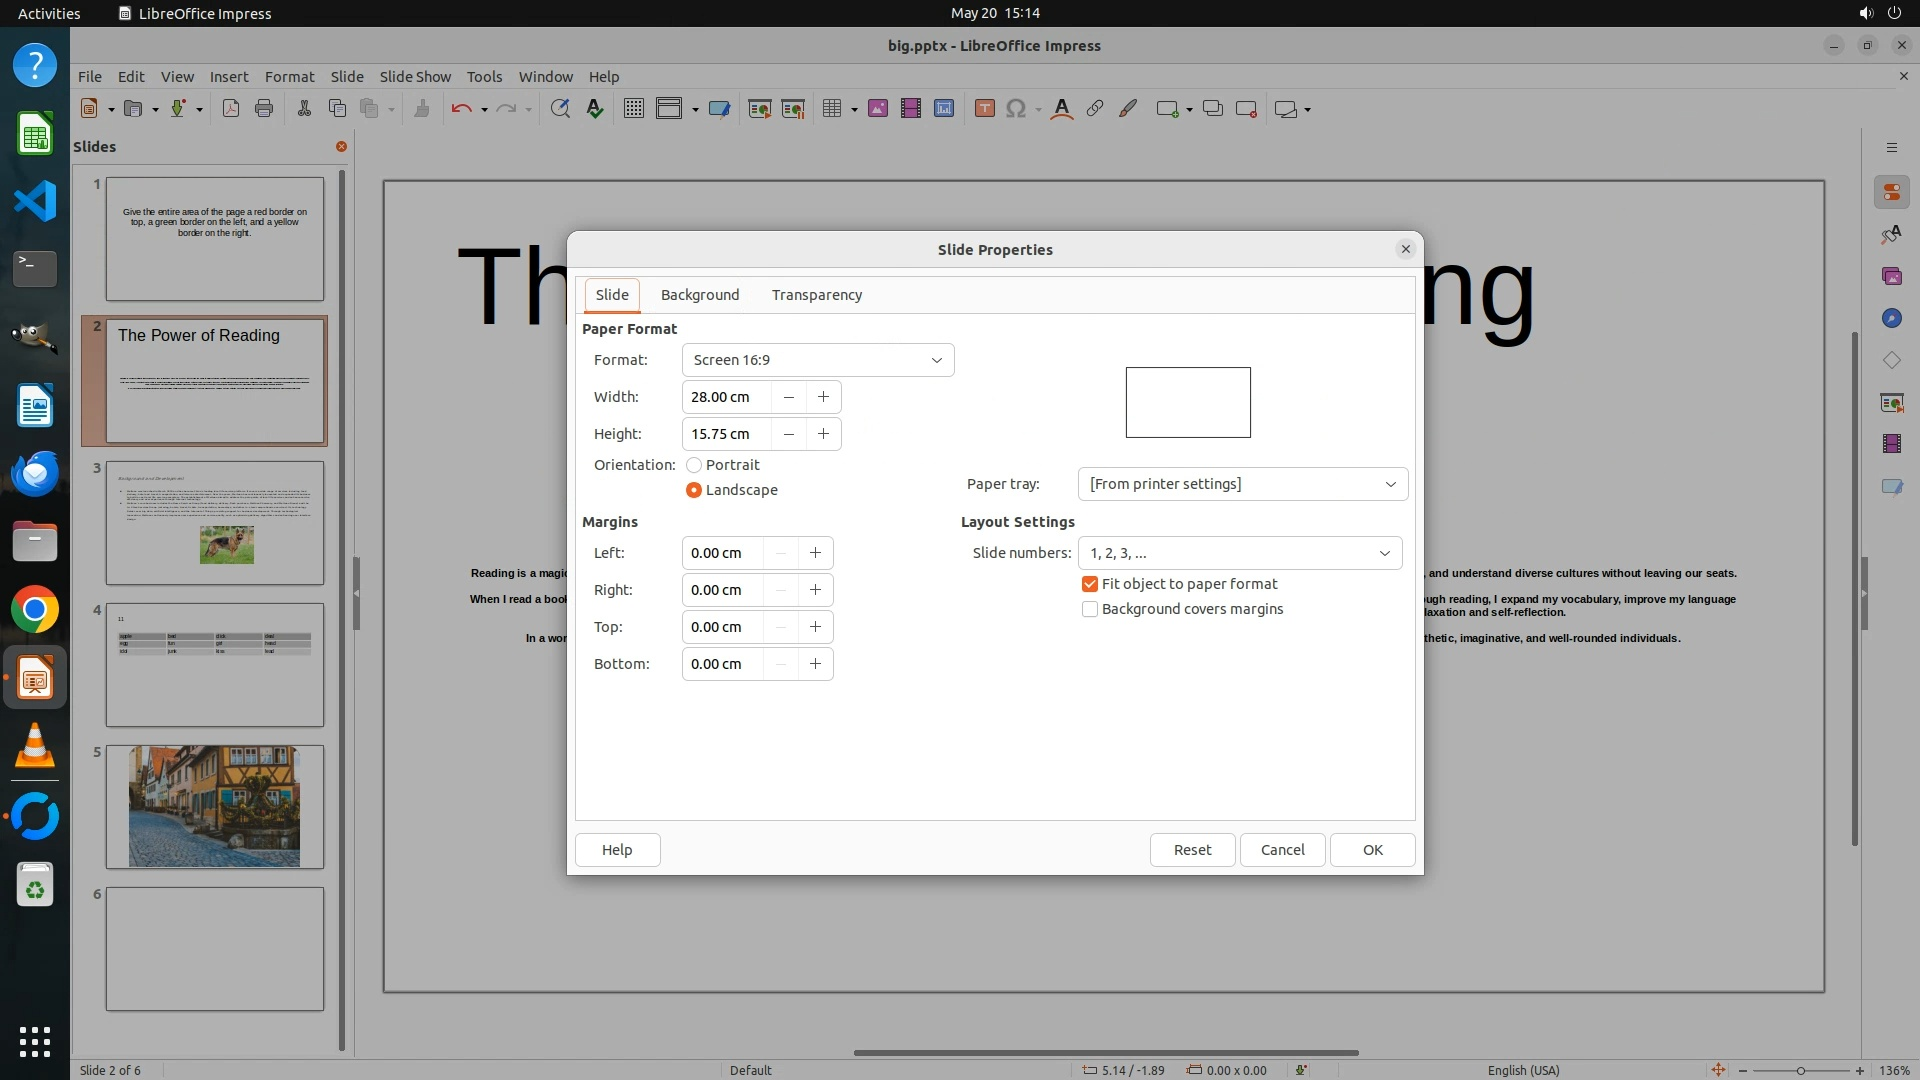Click the zoom slider in status bar
Image resolution: width=1920 pixels, height=1080 pixels.
click(x=1800, y=1070)
